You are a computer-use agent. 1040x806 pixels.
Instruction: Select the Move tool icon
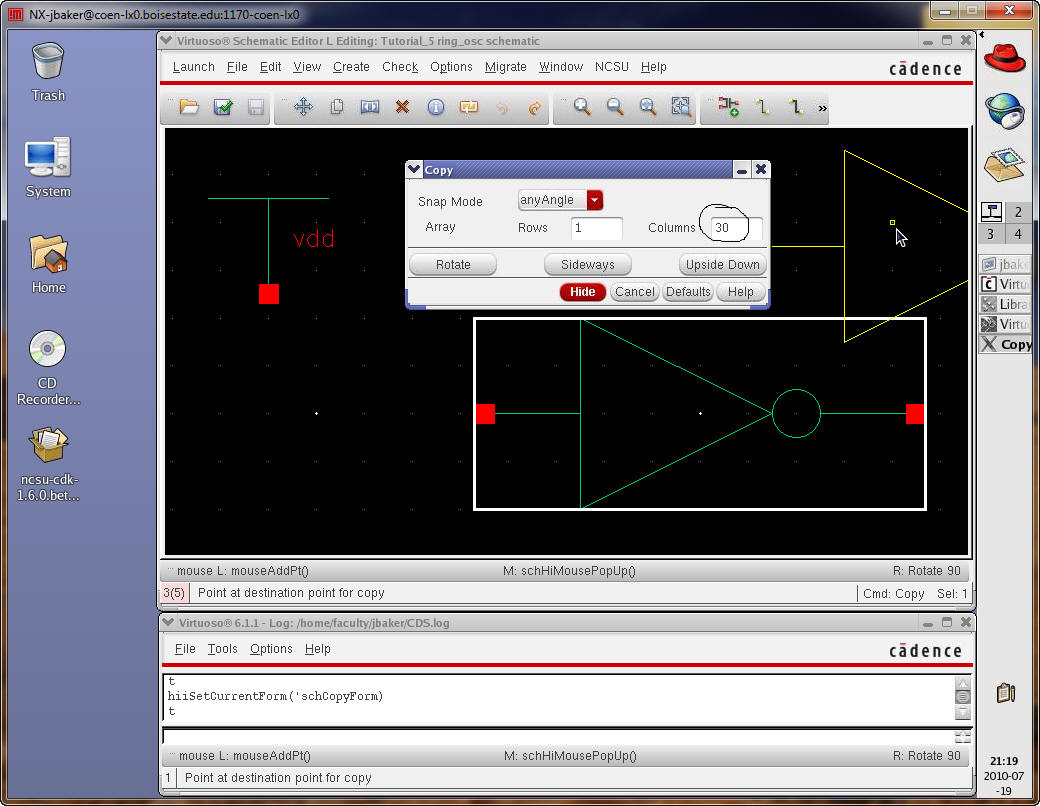coord(303,108)
